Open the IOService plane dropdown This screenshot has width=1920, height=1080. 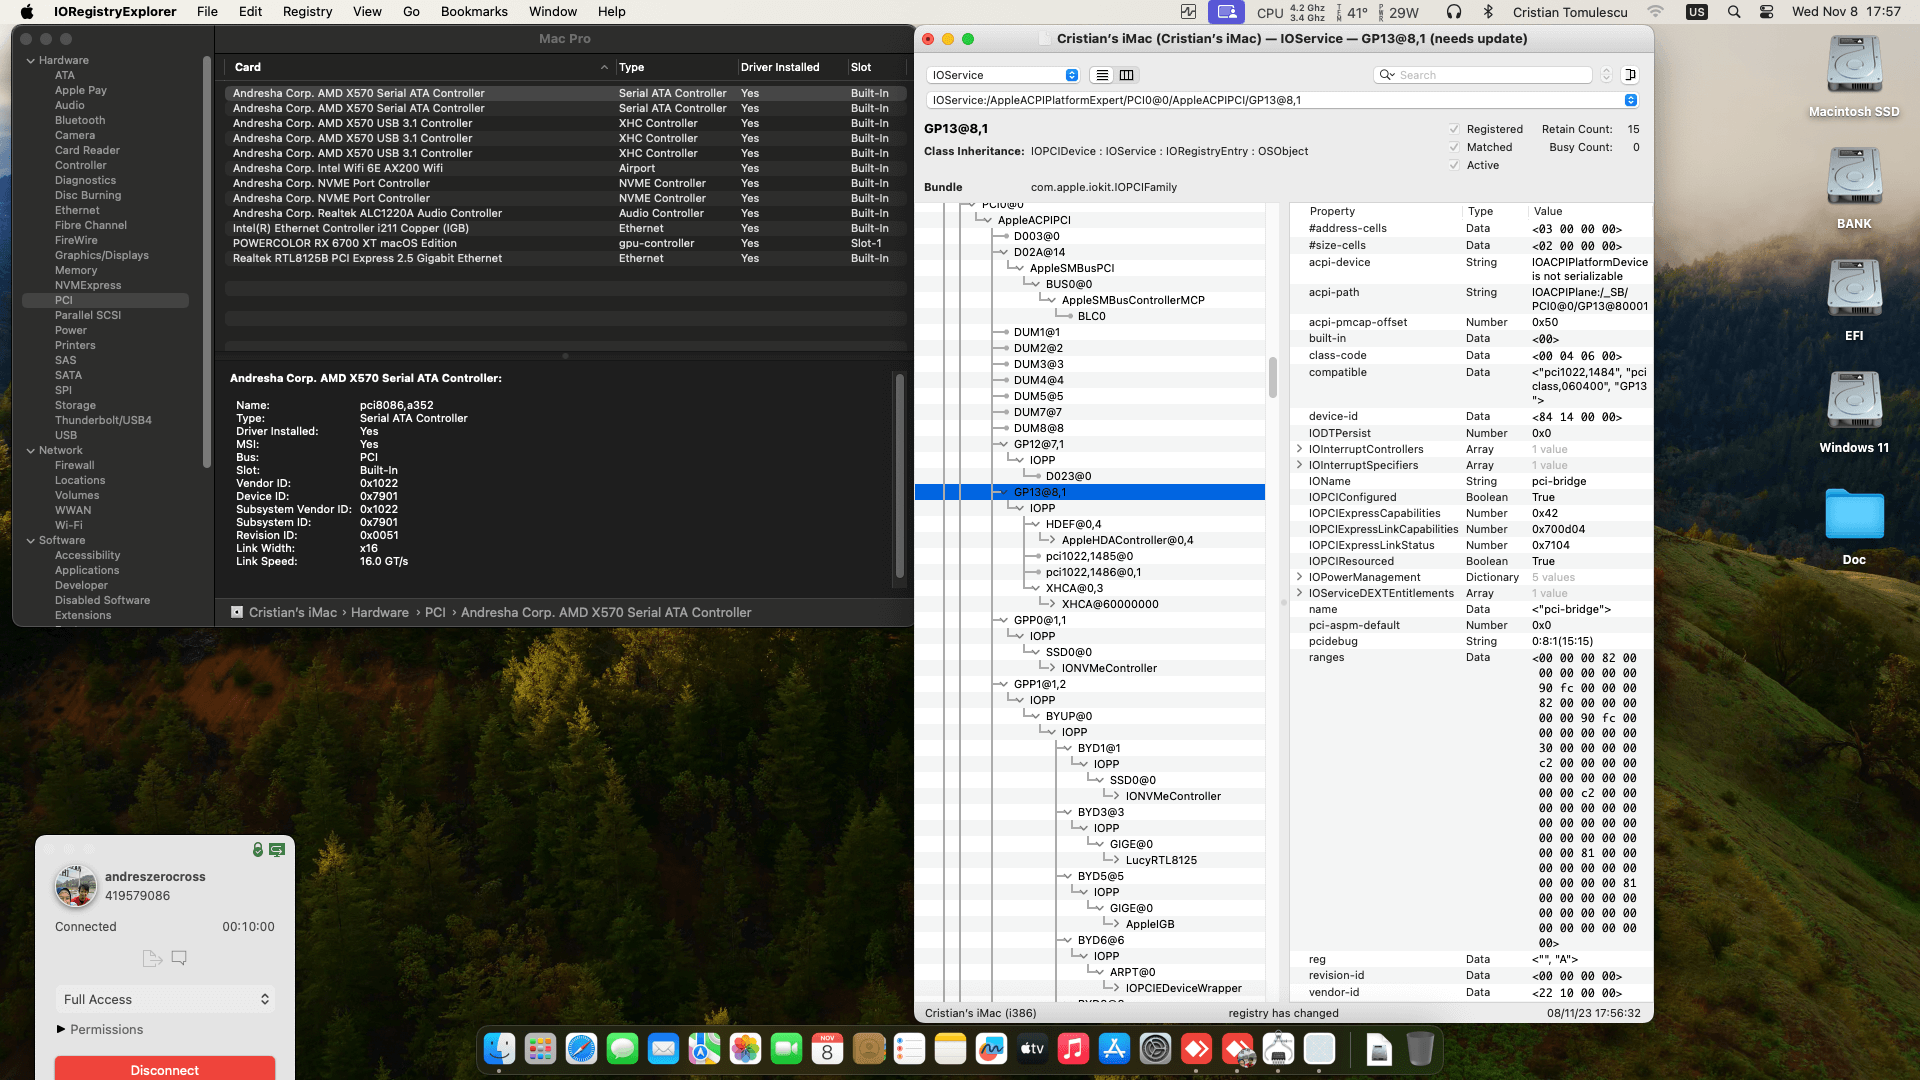pos(1003,75)
